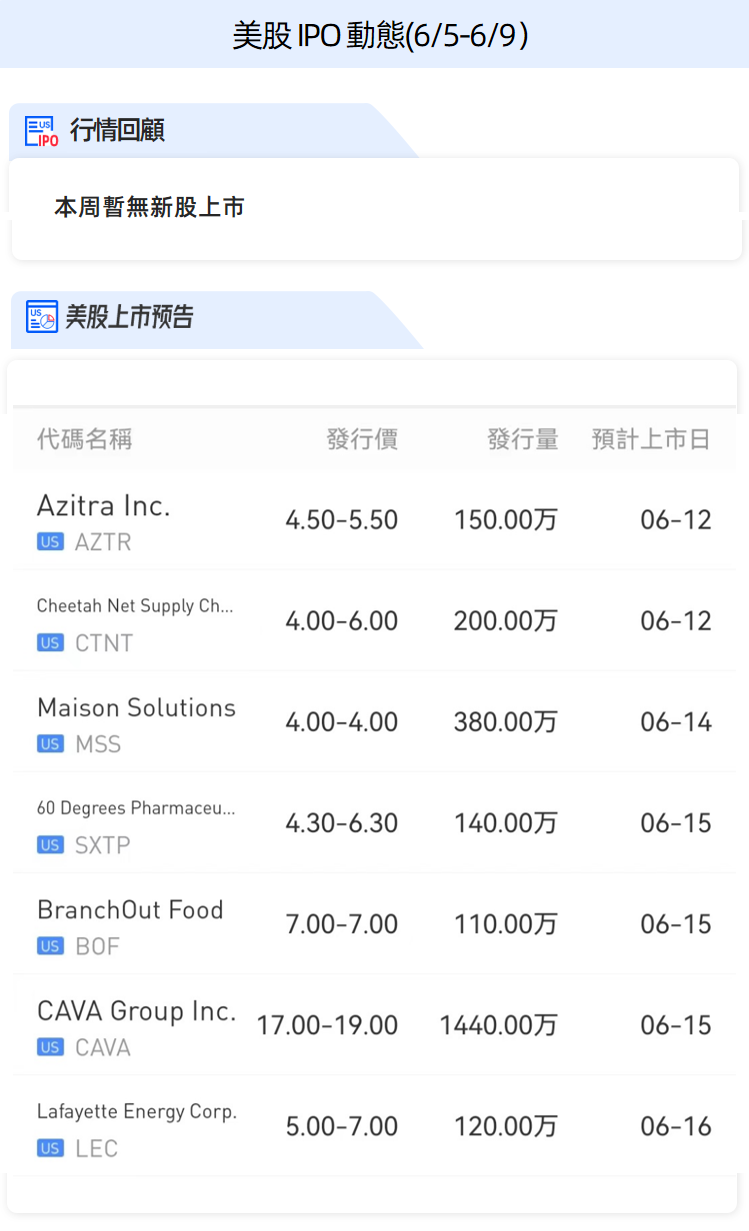
Task: Click the 預計上市日 column header
Action: (651, 439)
